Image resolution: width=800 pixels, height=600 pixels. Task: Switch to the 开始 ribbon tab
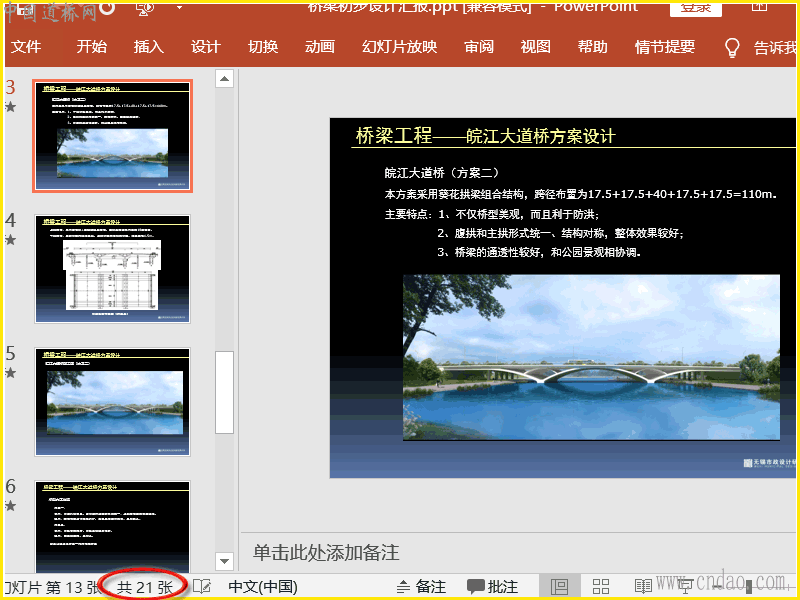[x=91, y=47]
